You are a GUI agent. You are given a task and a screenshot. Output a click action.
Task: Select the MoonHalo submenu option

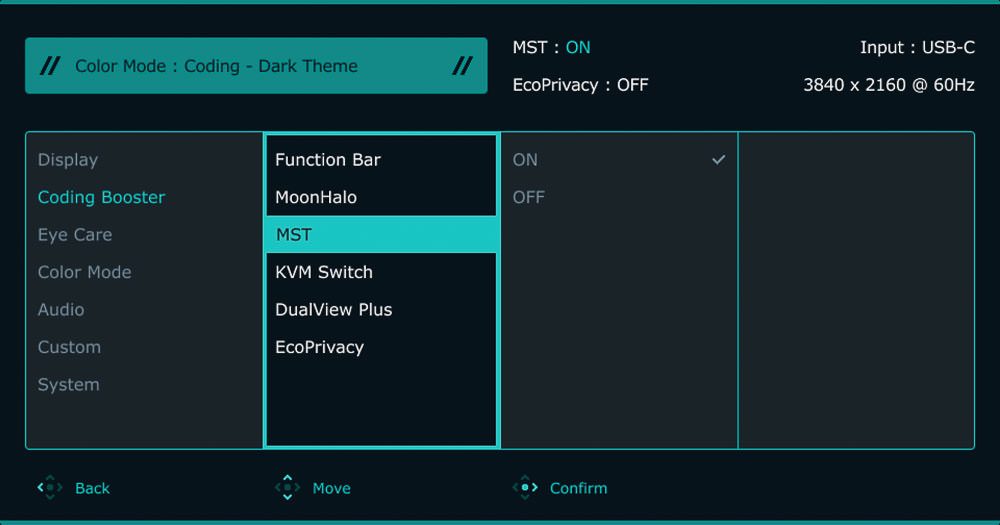(x=316, y=197)
